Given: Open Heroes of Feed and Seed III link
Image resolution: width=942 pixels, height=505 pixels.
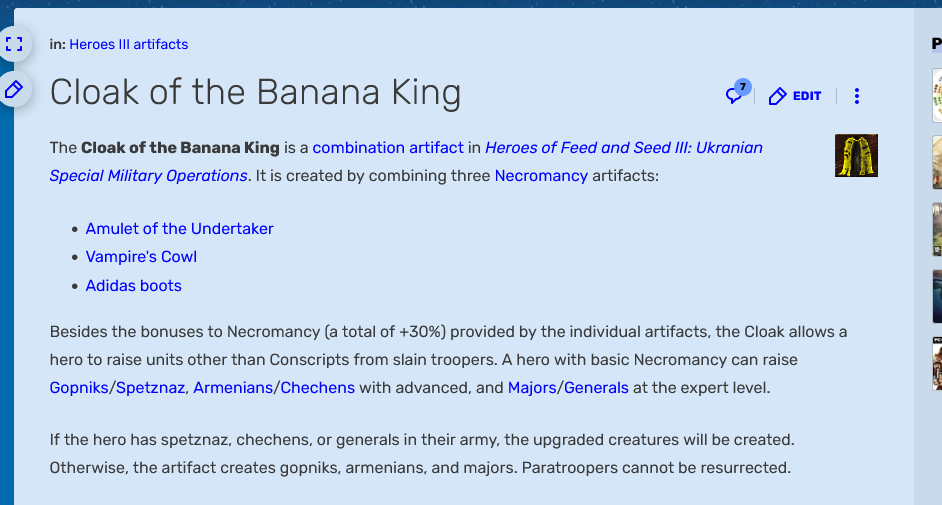Looking at the screenshot, I should click(406, 162).
